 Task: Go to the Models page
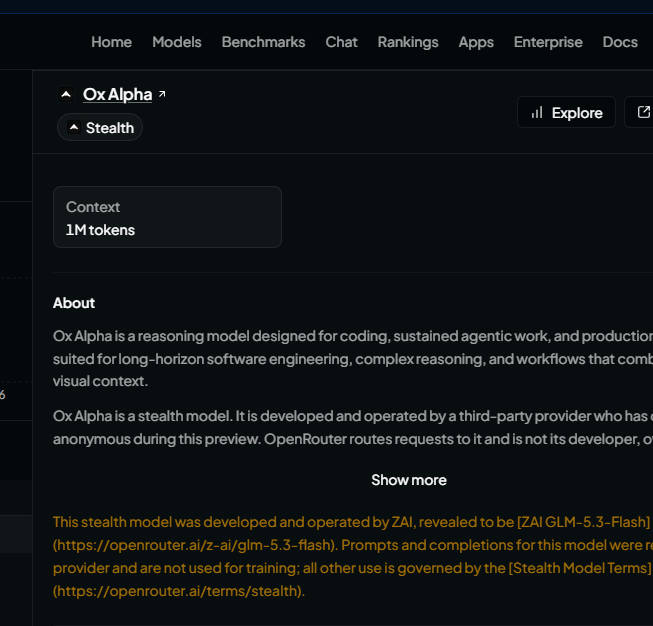(177, 42)
